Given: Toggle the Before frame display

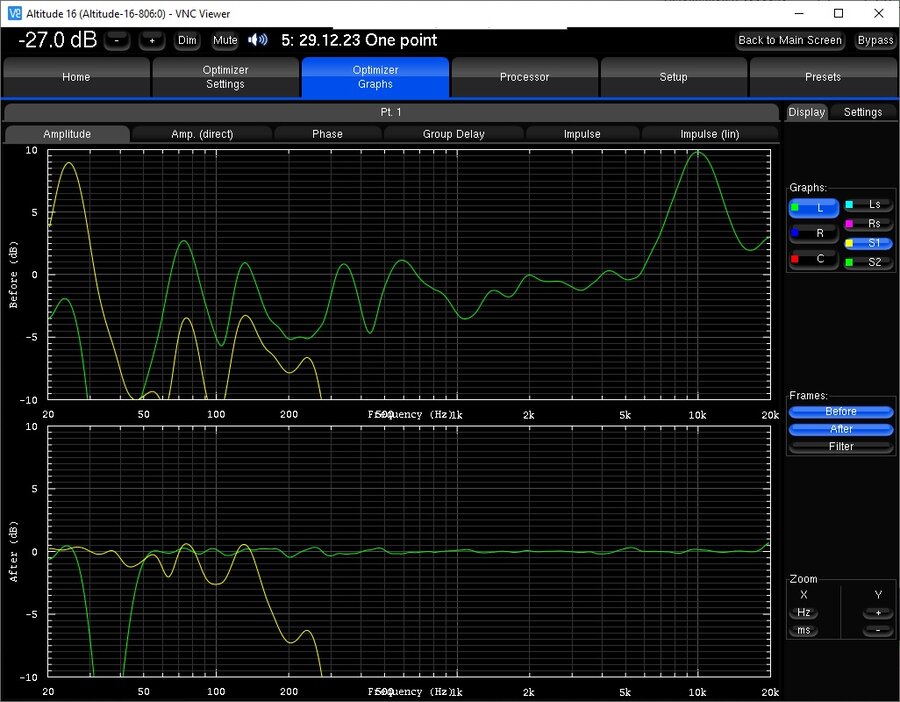Looking at the screenshot, I should click(x=841, y=412).
